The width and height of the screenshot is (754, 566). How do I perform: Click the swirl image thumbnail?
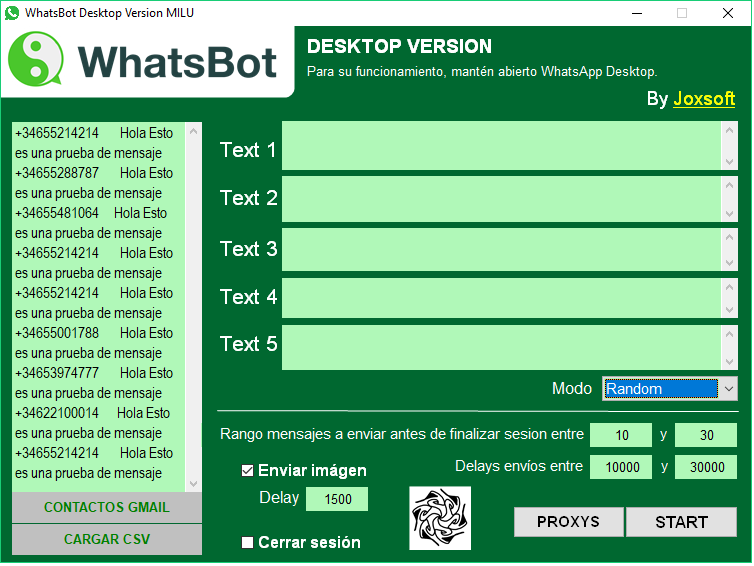pos(440,518)
